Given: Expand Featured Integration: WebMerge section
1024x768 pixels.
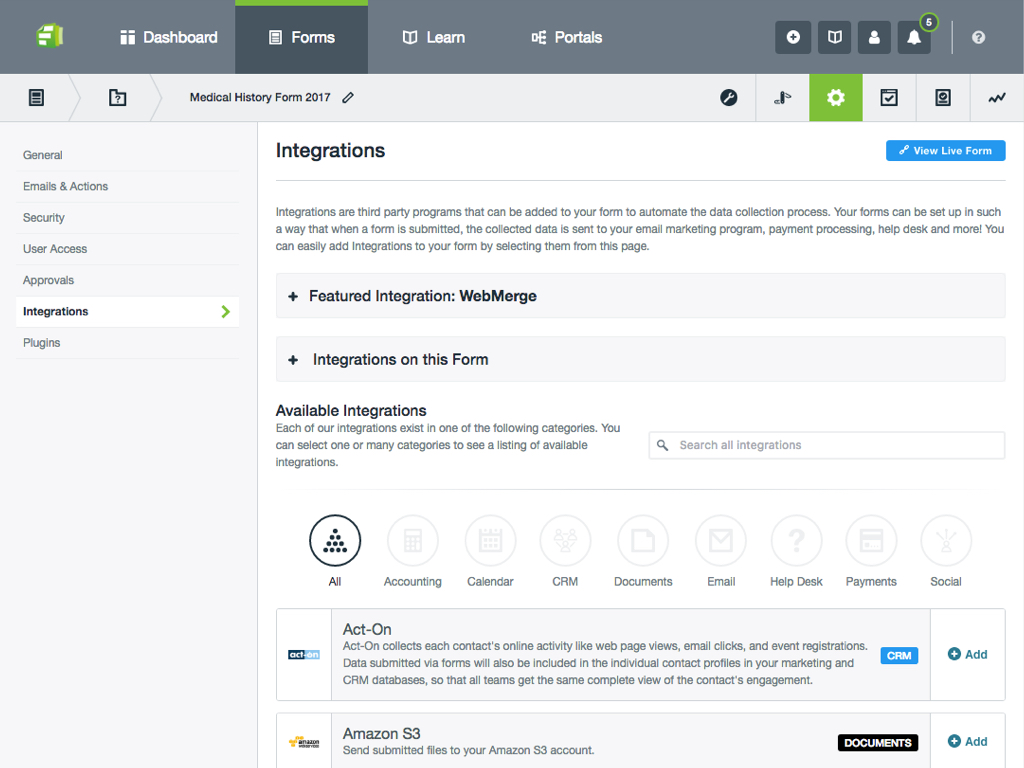Looking at the screenshot, I should [640, 296].
